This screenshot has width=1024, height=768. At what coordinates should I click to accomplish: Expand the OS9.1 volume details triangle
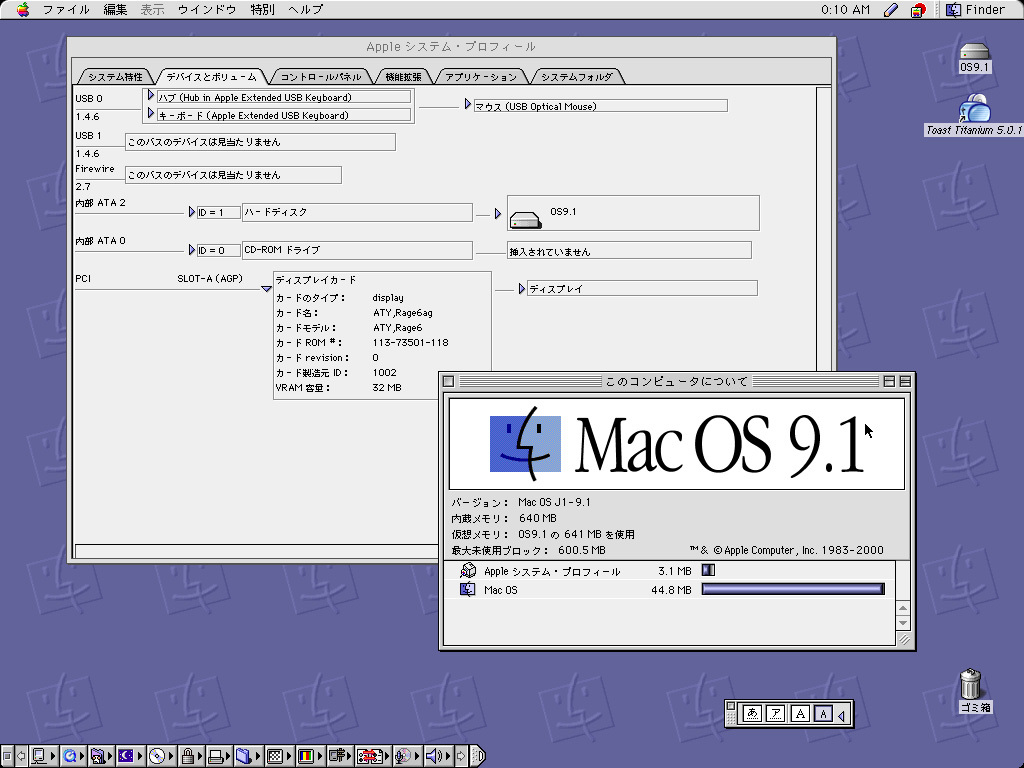[498, 214]
